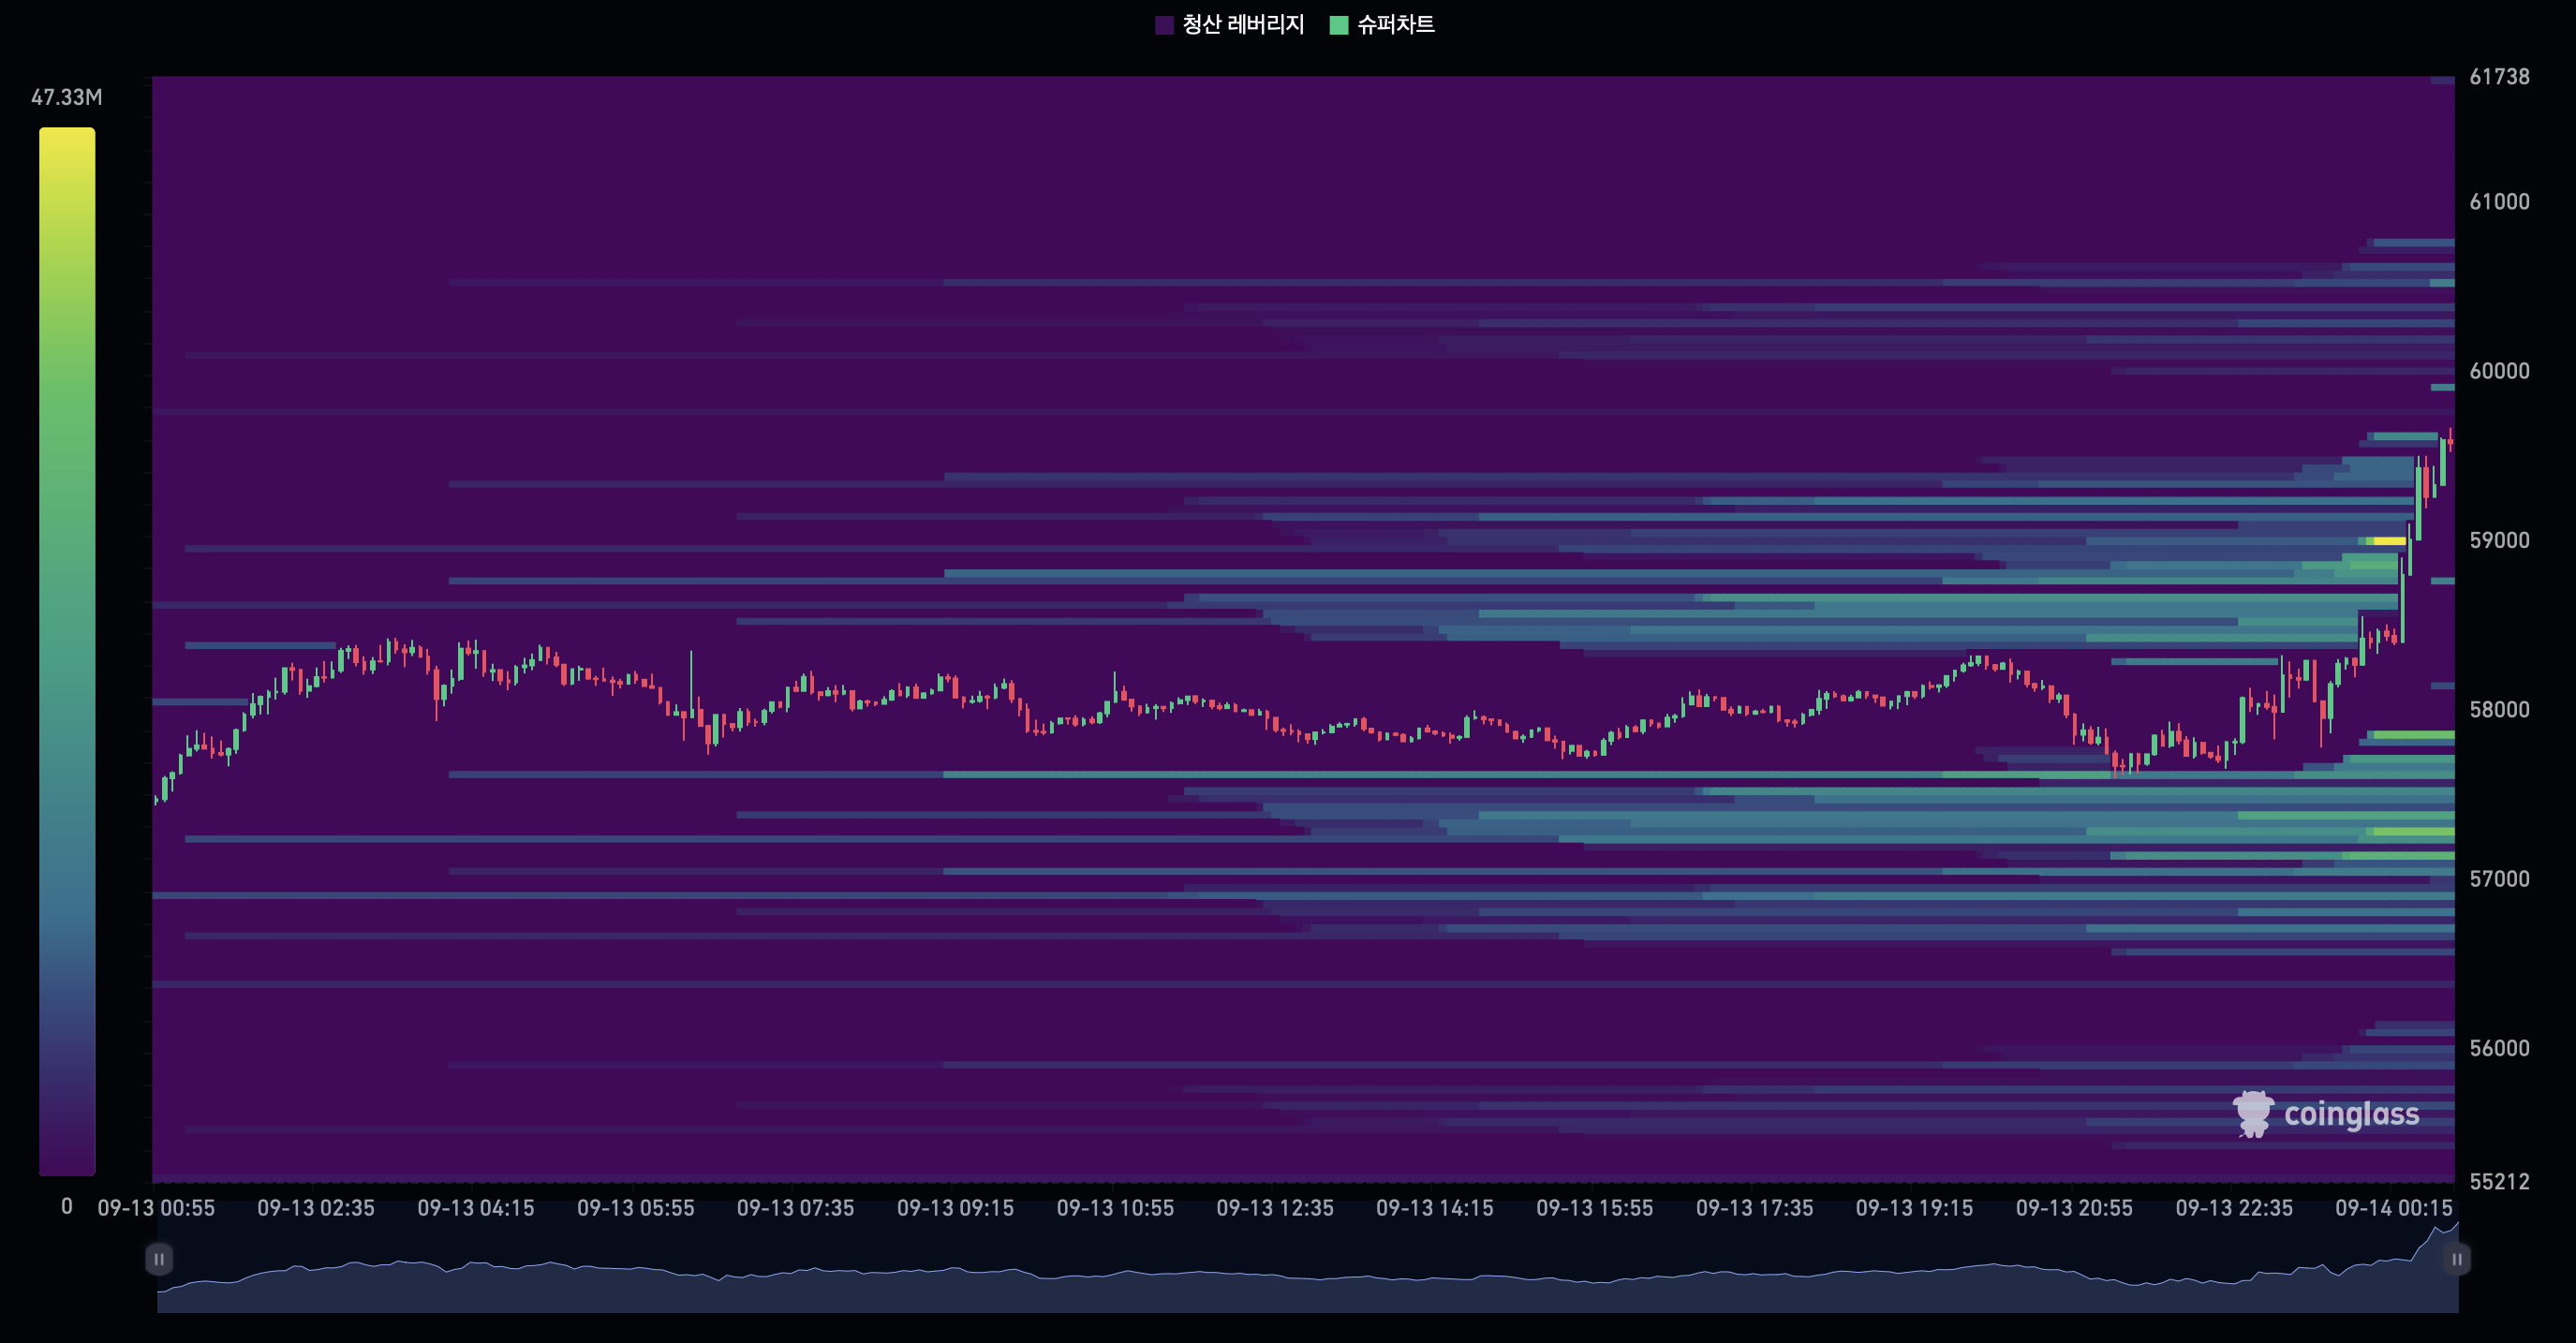Image resolution: width=2576 pixels, height=1343 pixels.
Task: Click the 09-13 05:55 time label
Action: (636, 1208)
